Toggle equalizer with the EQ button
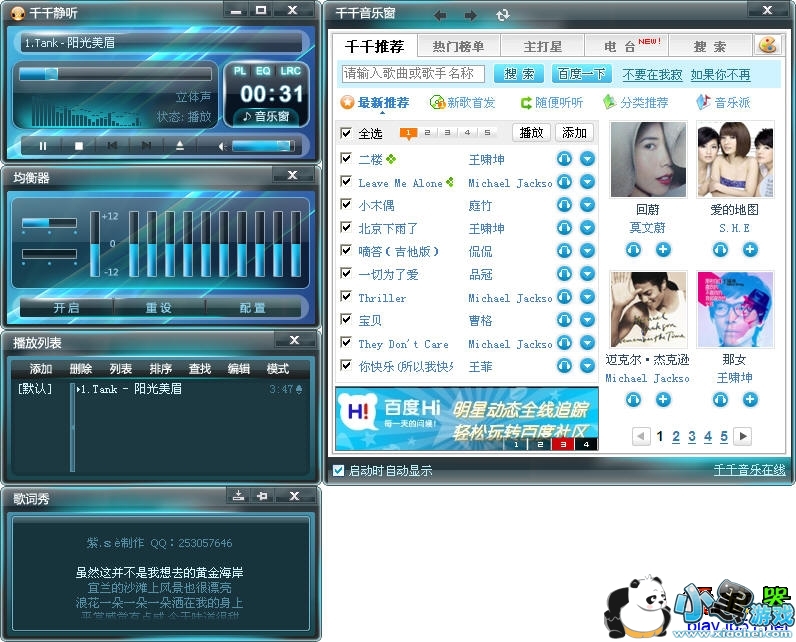The width and height of the screenshot is (796, 642). [263, 71]
